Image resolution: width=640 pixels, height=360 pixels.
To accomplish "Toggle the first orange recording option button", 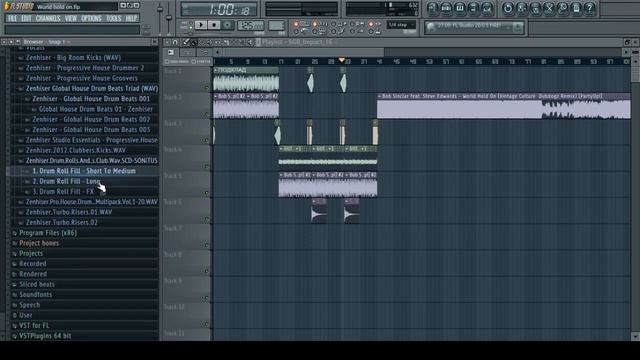I will (296, 24).
